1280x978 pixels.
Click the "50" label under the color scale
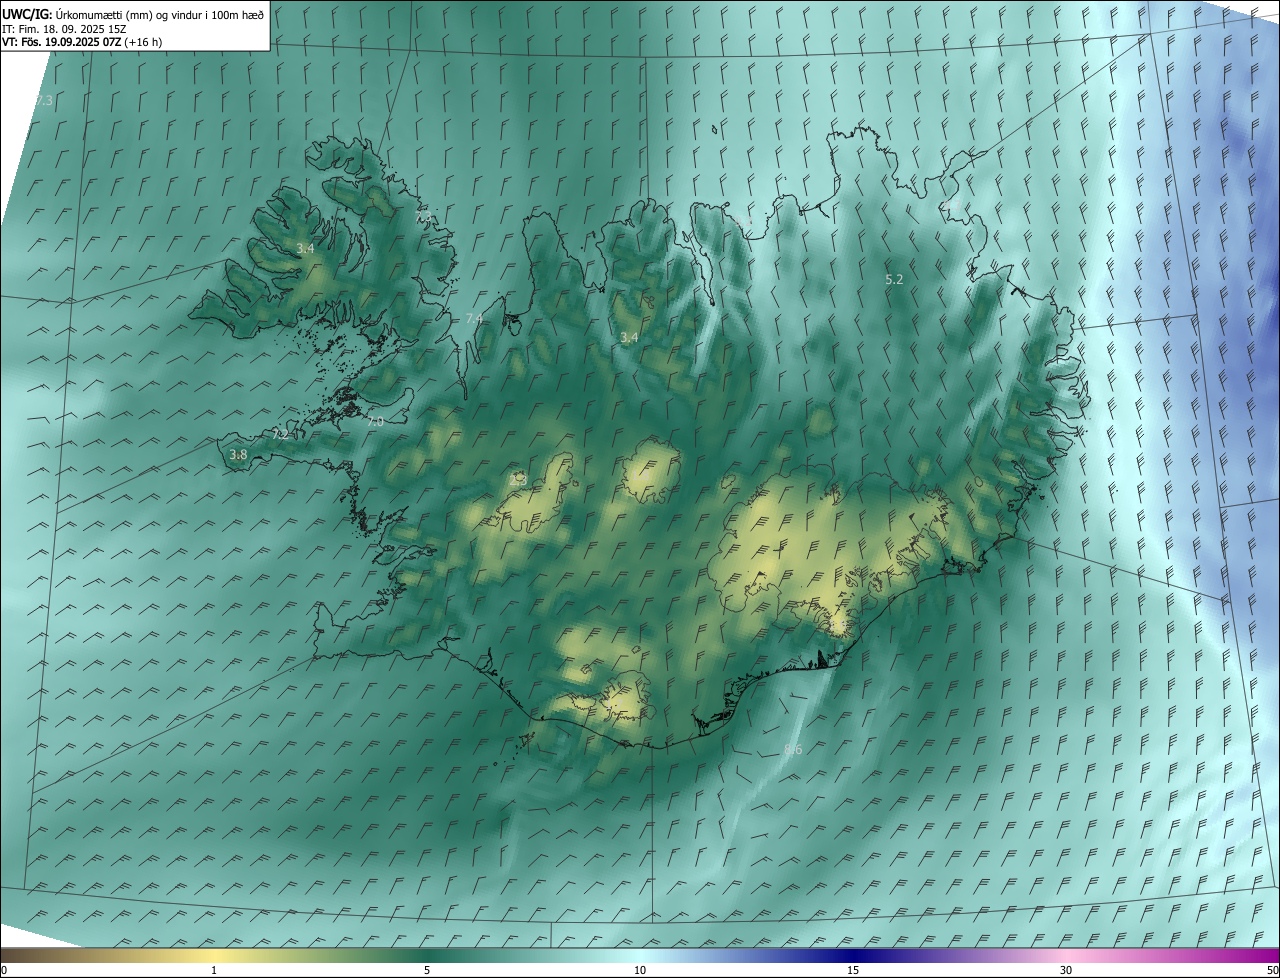pyautogui.click(x=1272, y=970)
